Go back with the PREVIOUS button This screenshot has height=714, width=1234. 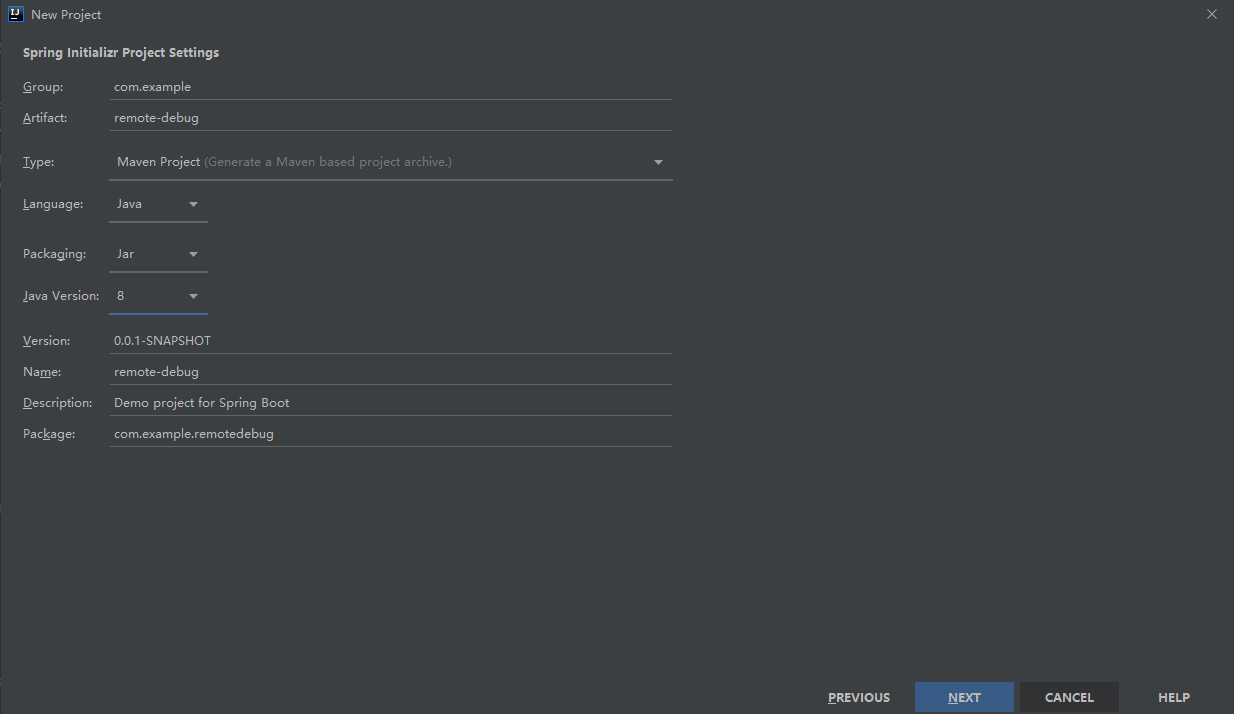(859, 698)
